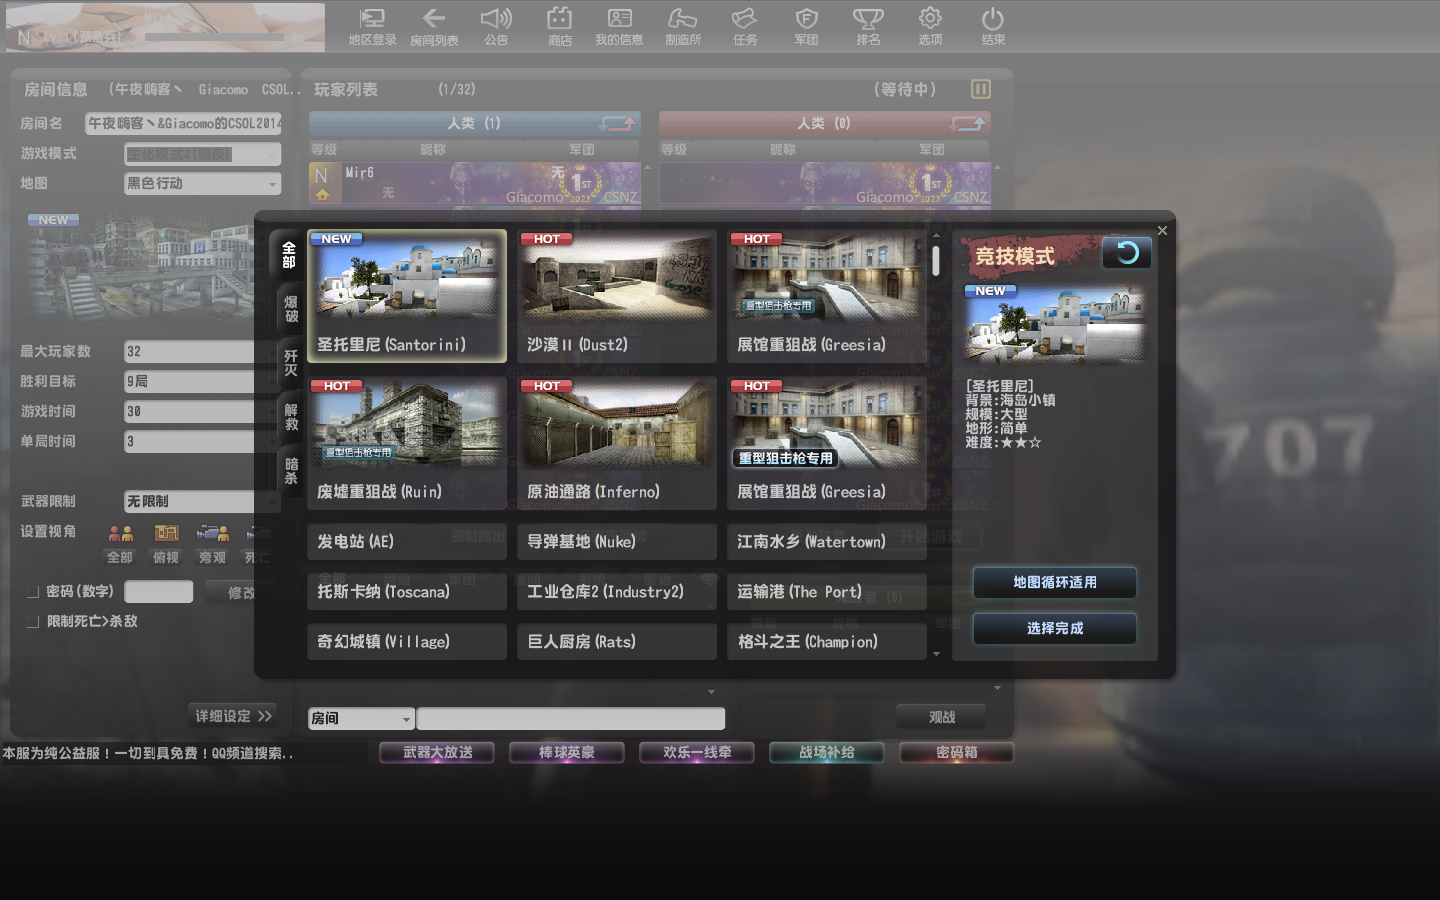
Task: Open the 商店 shop icon in top toolbar
Action: (559, 27)
